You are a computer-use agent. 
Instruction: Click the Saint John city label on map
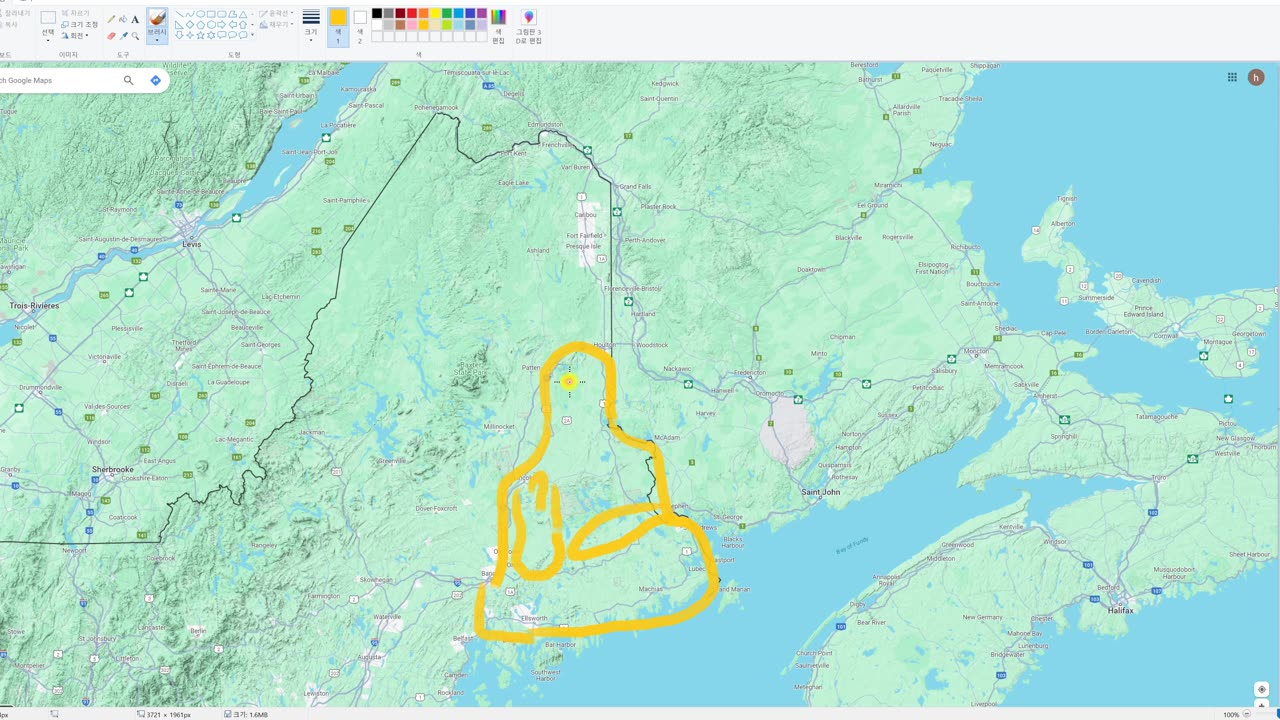pyautogui.click(x=821, y=492)
